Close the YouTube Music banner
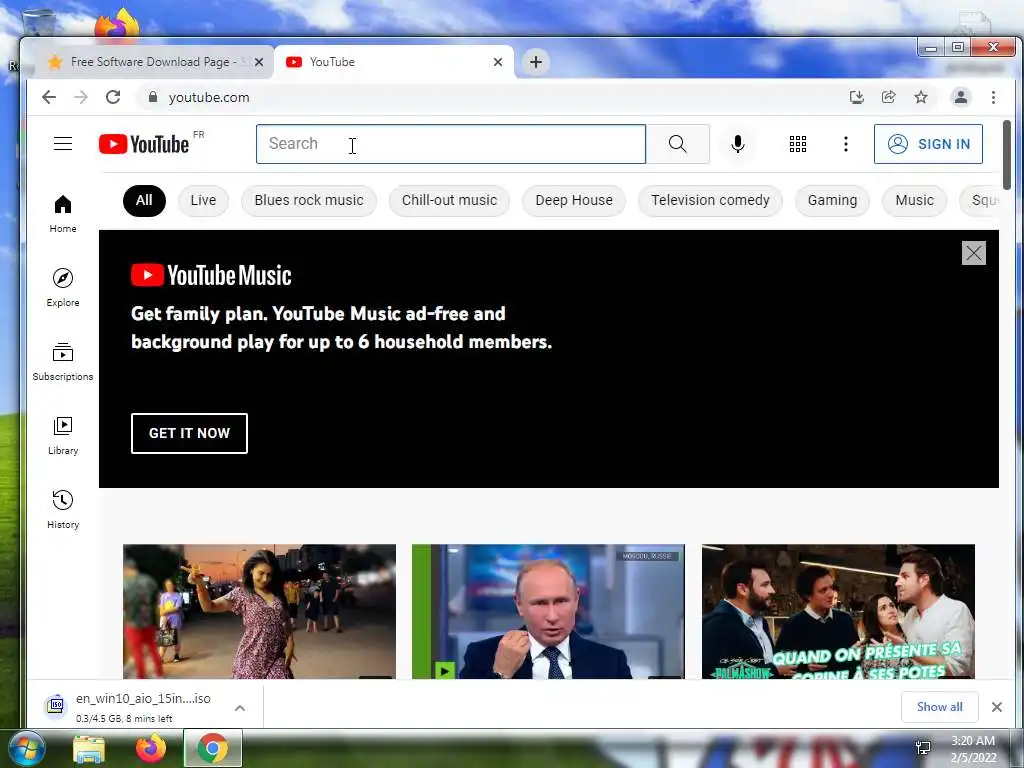1024x768 pixels. tap(973, 253)
